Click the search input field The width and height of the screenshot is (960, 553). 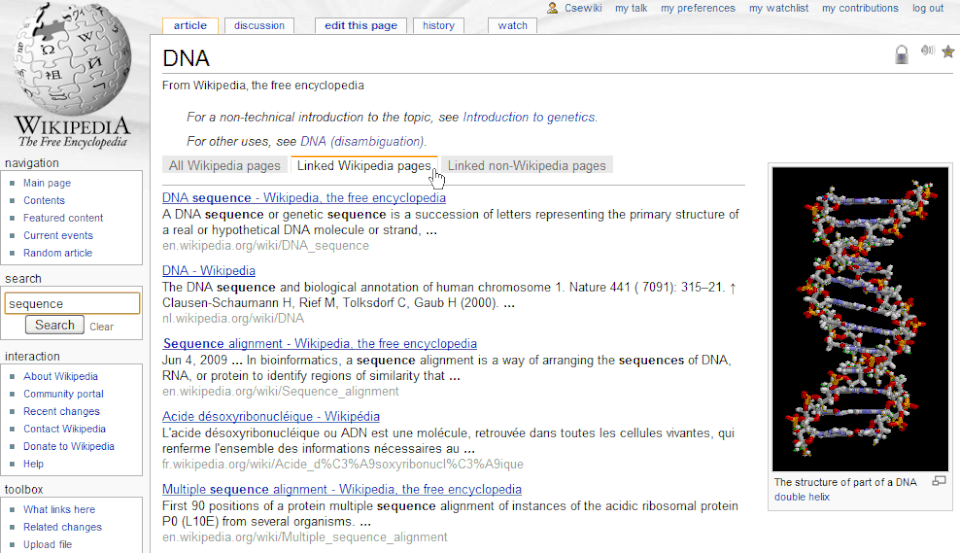(72, 304)
